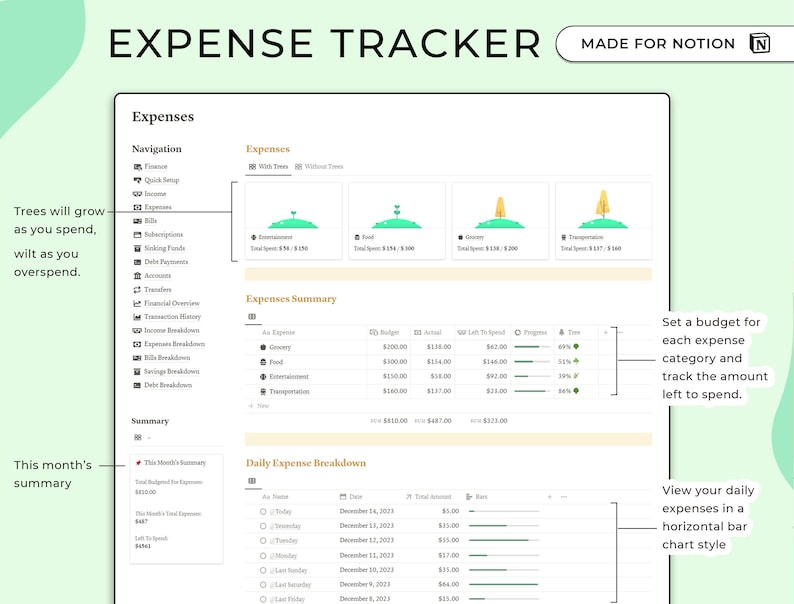Open the Date column header menu
This screenshot has height=604, width=794.
pyautogui.click(x=351, y=497)
